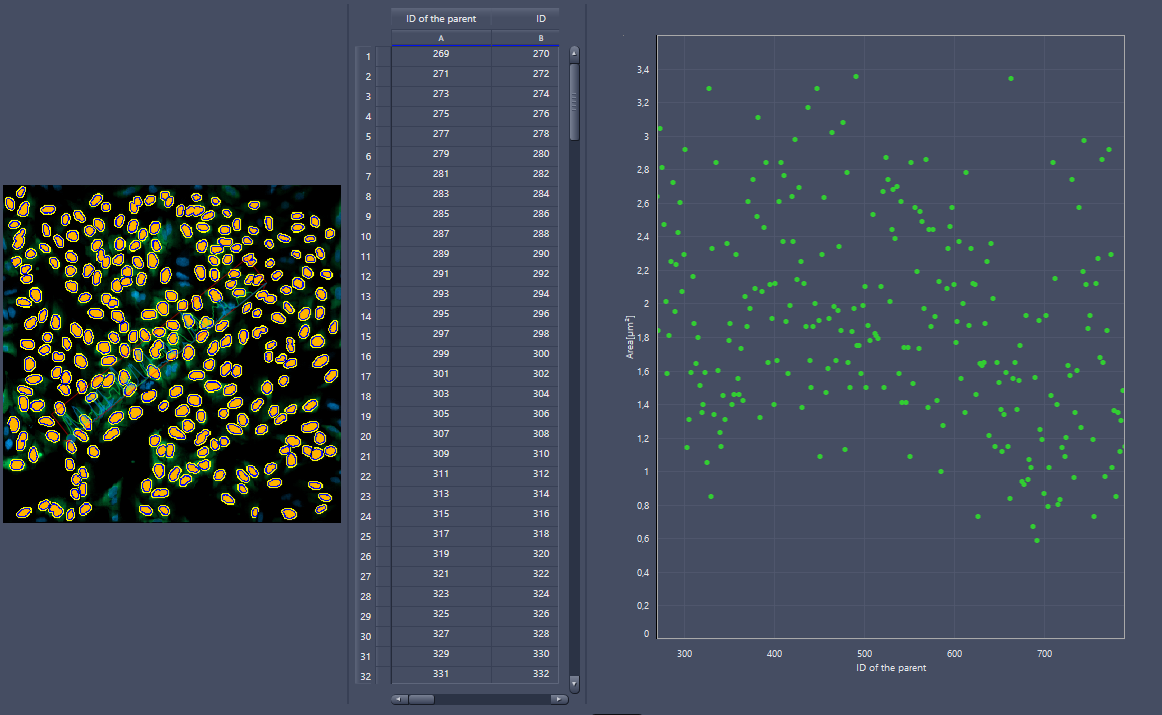Select row number 32 in the table
Viewport: 1162px width, 715px height.
(366, 677)
